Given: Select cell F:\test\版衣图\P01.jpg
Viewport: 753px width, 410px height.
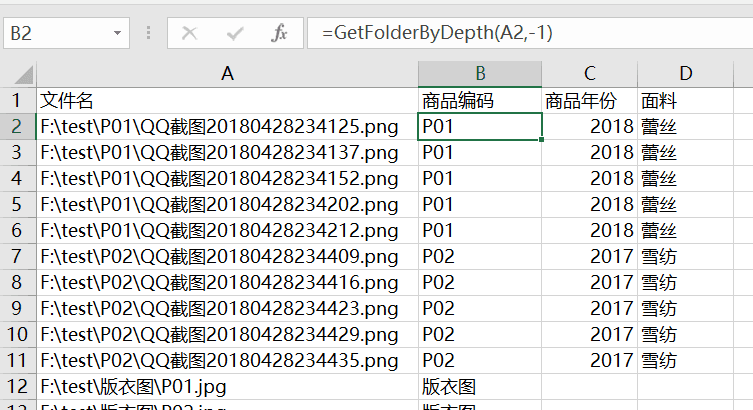Looking at the screenshot, I should pos(227,386).
